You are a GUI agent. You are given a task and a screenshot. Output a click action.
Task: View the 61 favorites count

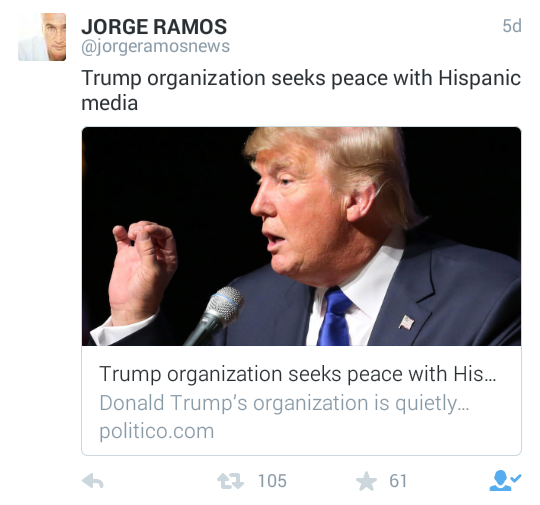click(x=398, y=481)
